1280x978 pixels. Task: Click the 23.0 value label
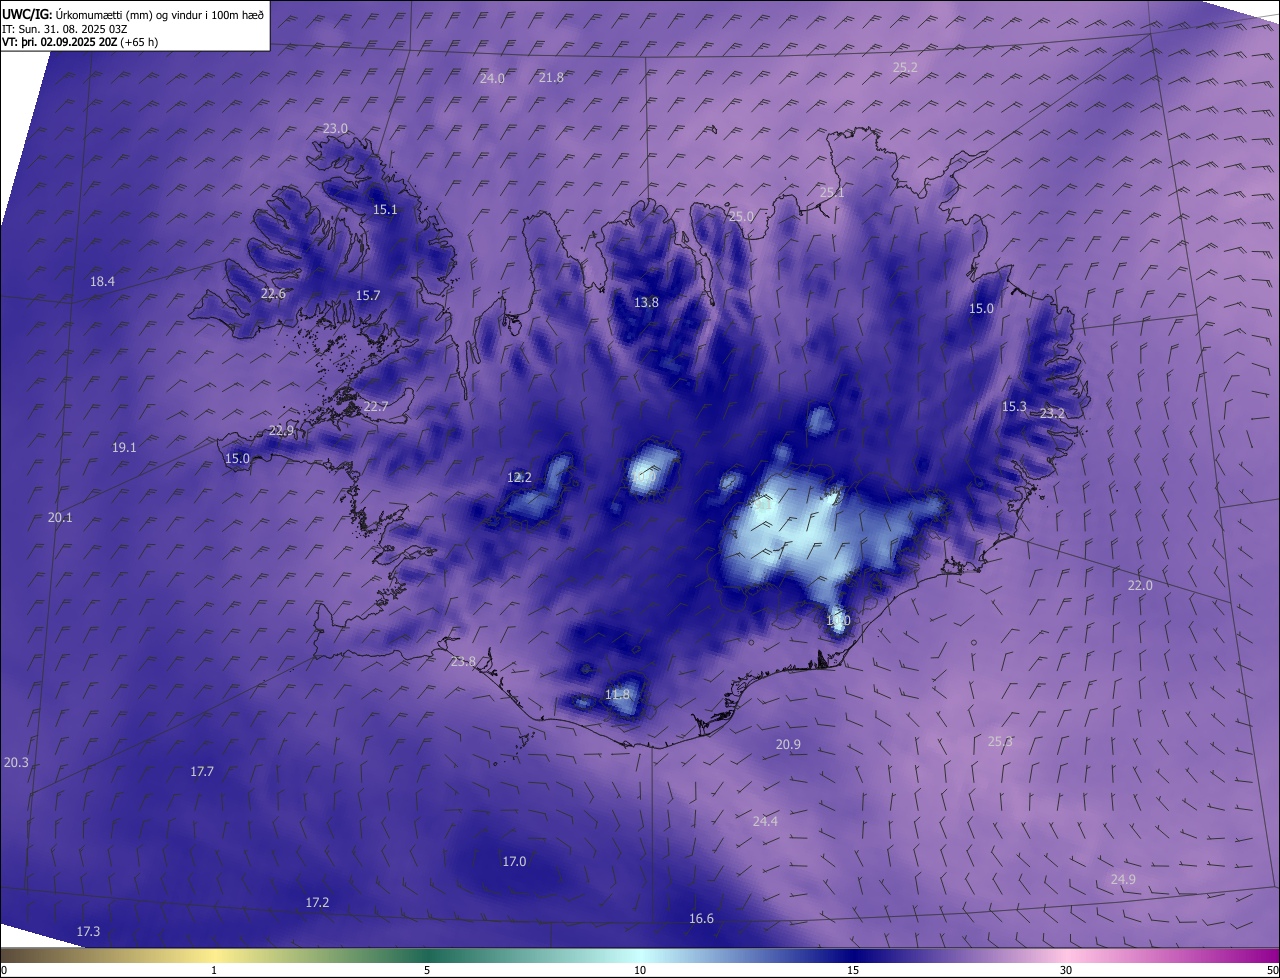point(335,128)
